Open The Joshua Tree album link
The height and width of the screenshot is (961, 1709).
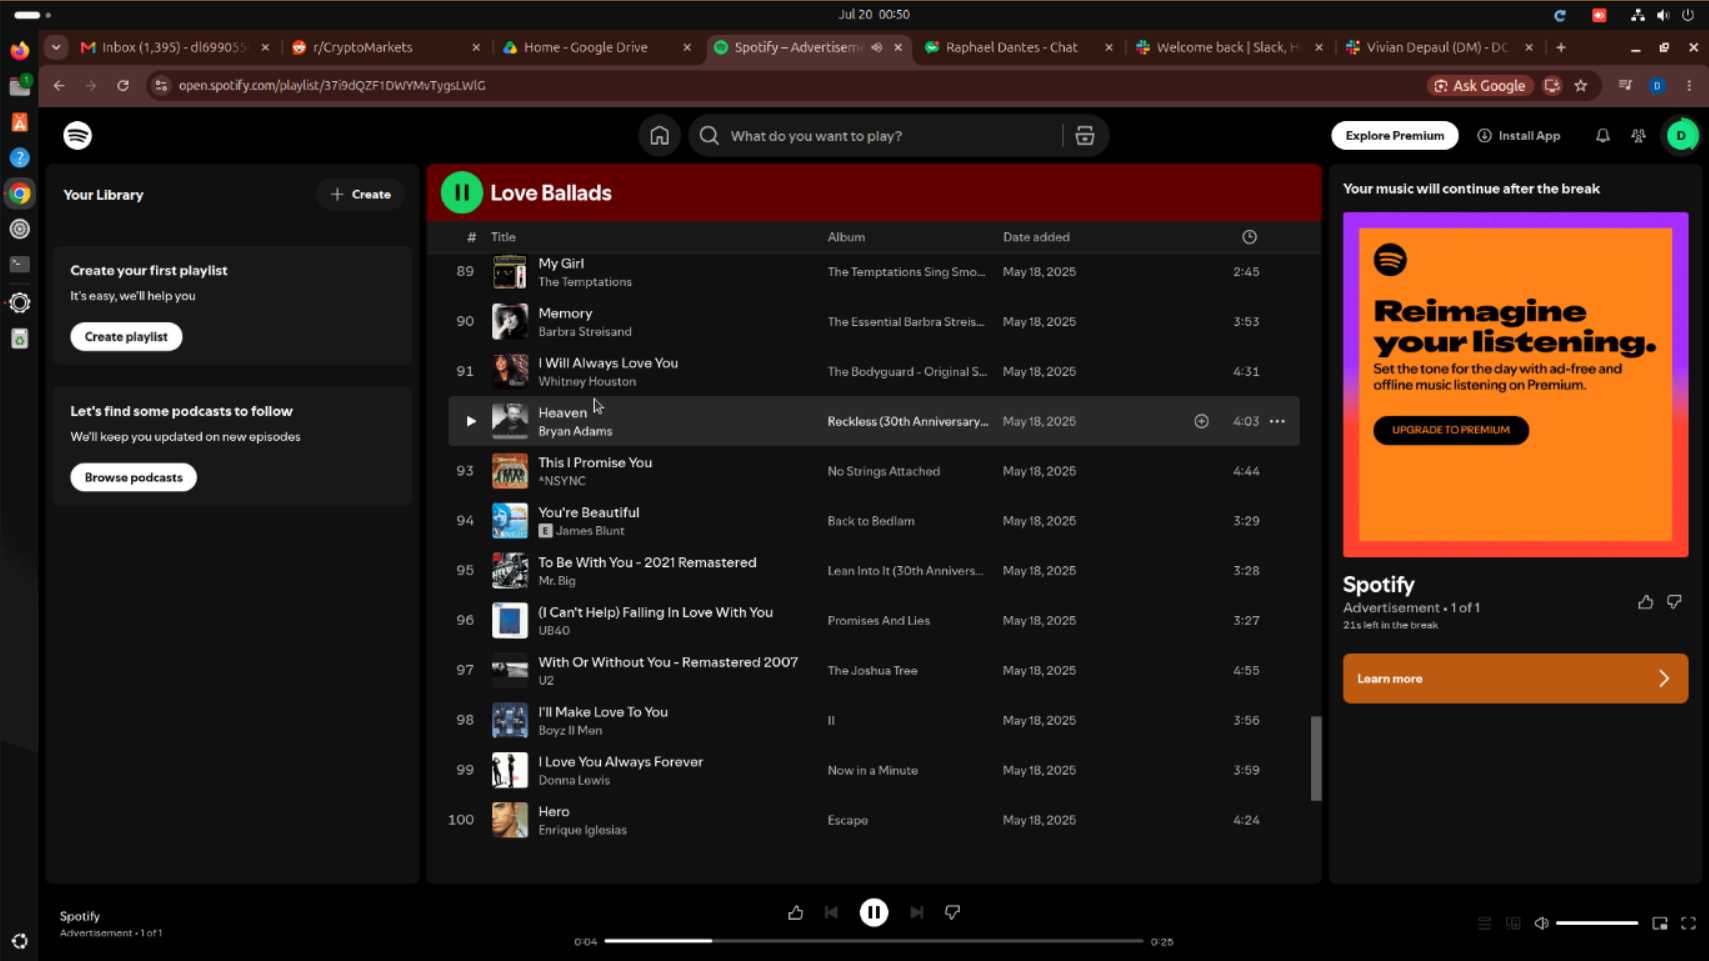pyautogui.click(x=872, y=671)
